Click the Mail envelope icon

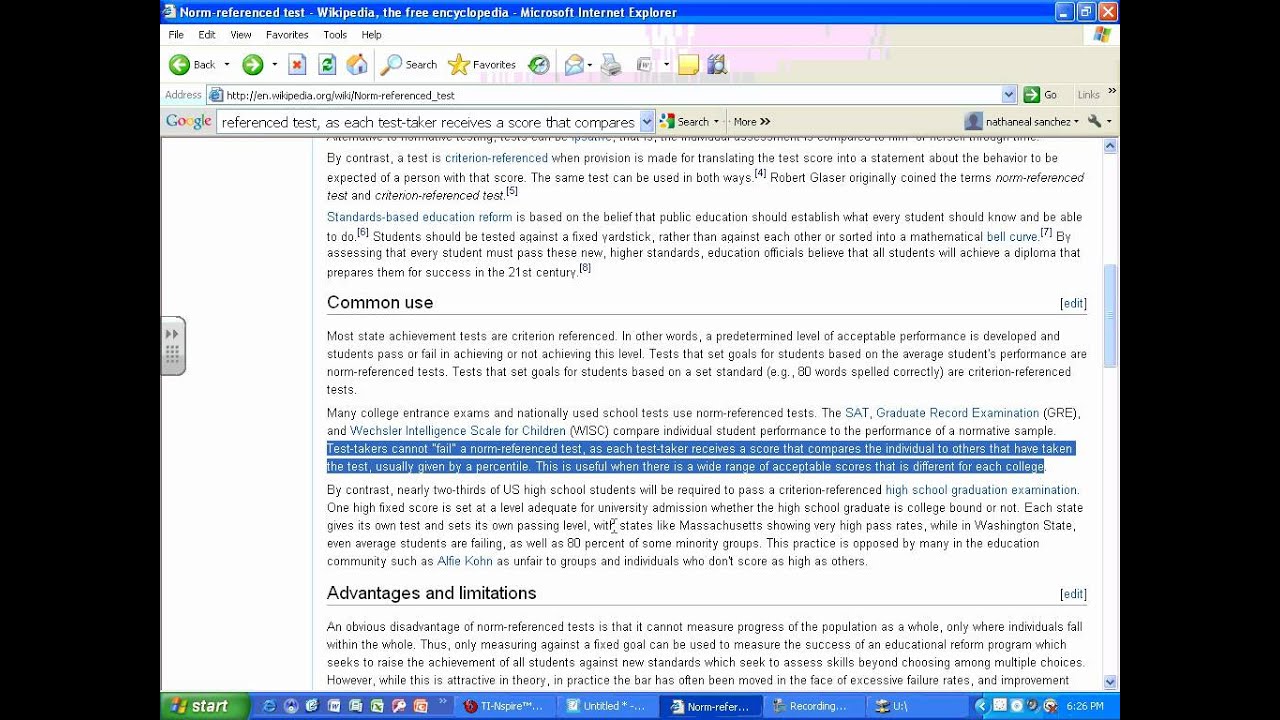point(574,65)
